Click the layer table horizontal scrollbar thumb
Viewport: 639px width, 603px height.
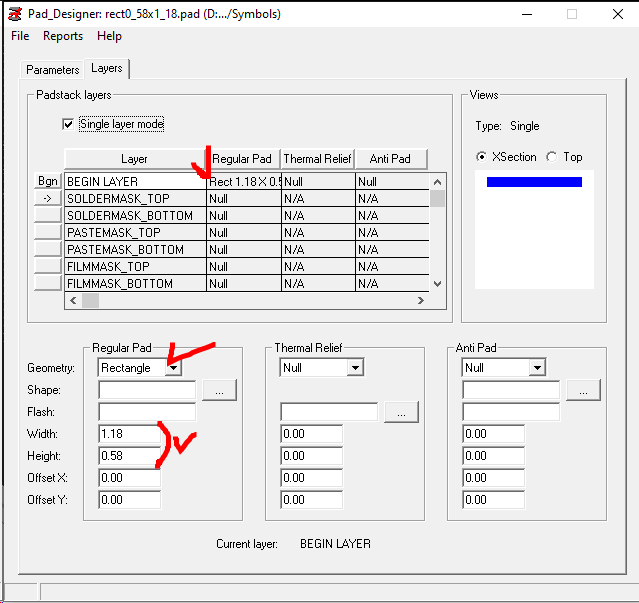(x=90, y=301)
